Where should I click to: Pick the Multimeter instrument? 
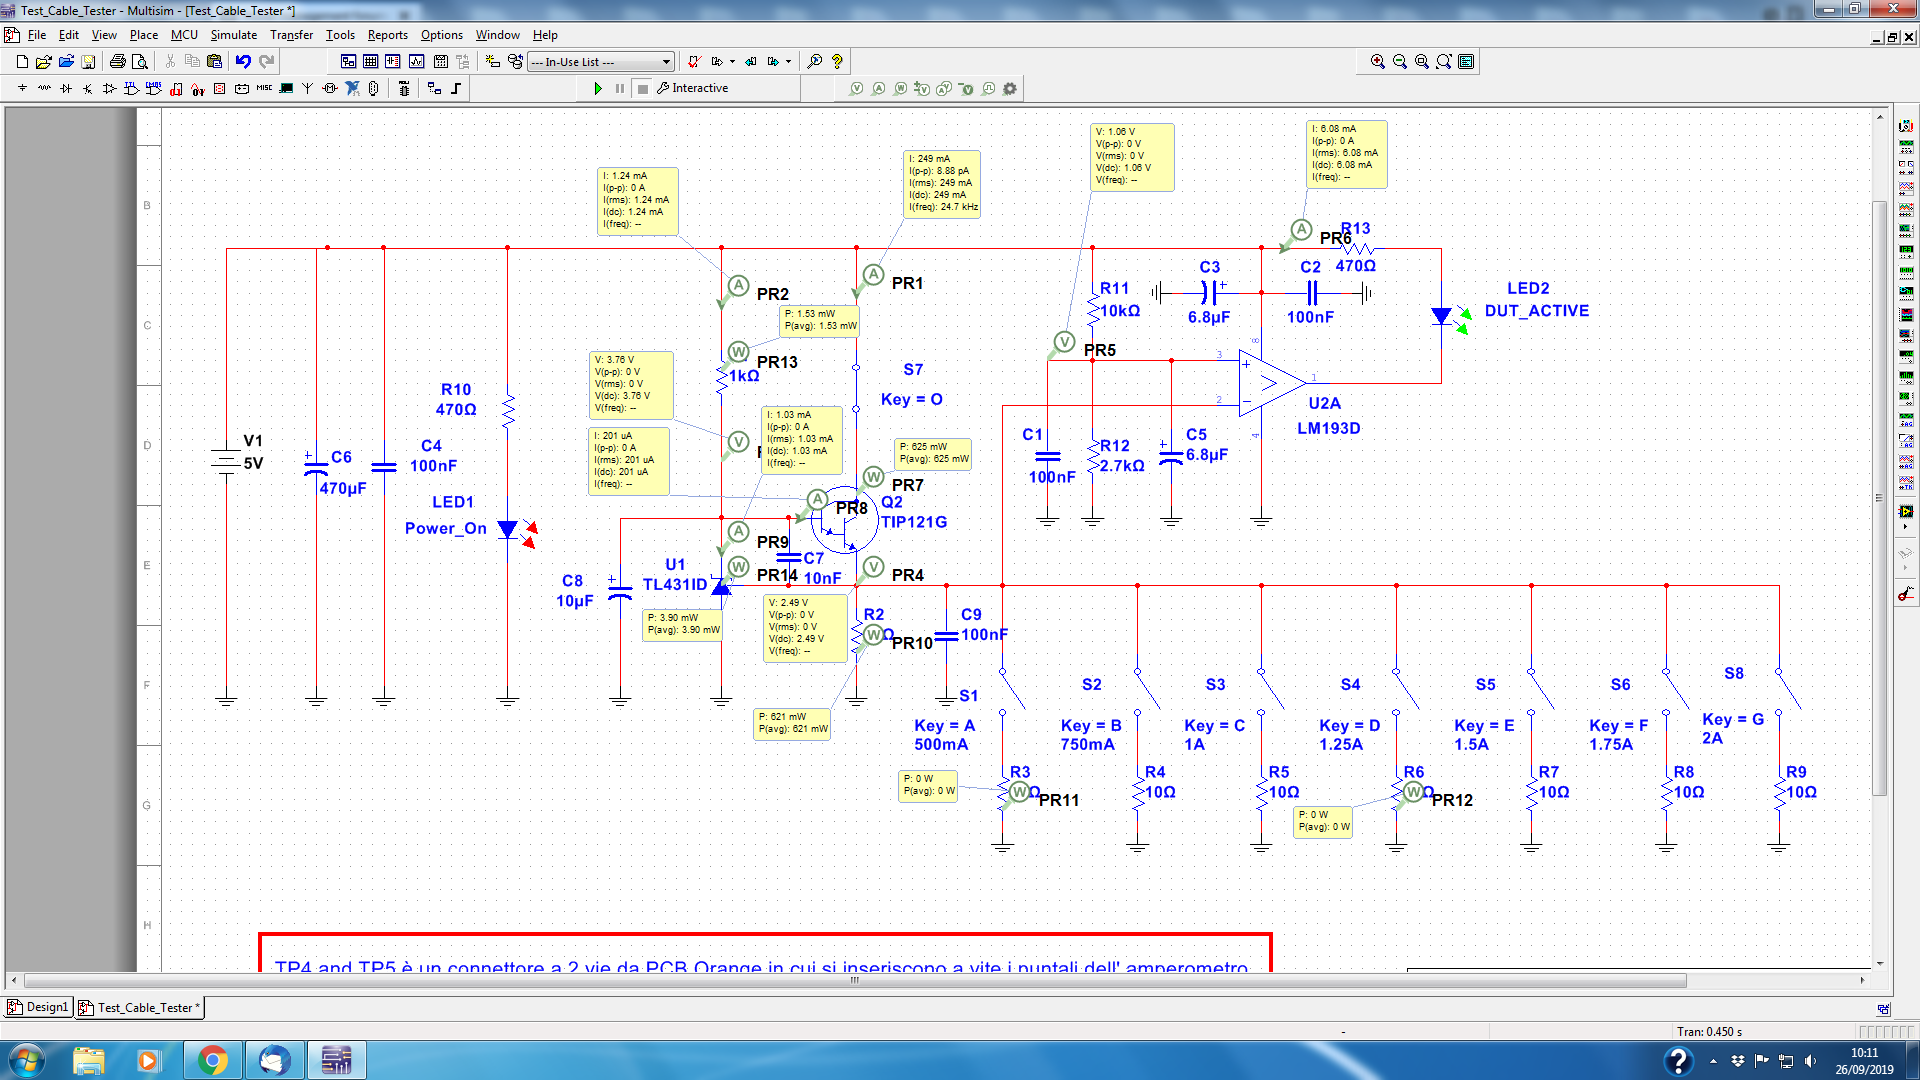point(1906,126)
